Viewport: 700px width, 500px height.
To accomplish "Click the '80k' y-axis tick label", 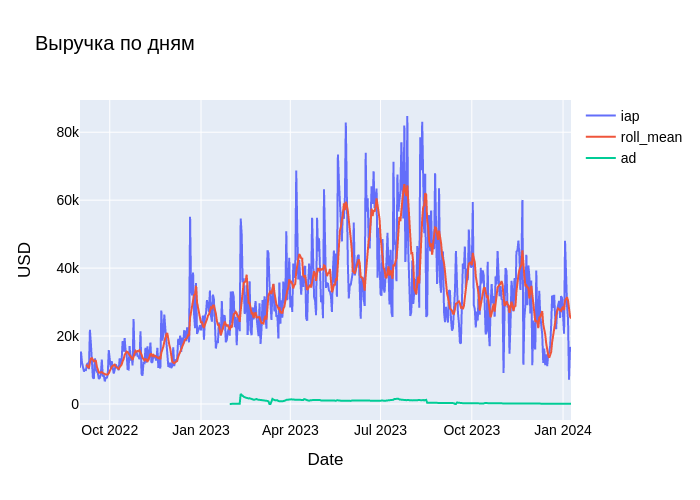I will pyautogui.click(x=67, y=132).
